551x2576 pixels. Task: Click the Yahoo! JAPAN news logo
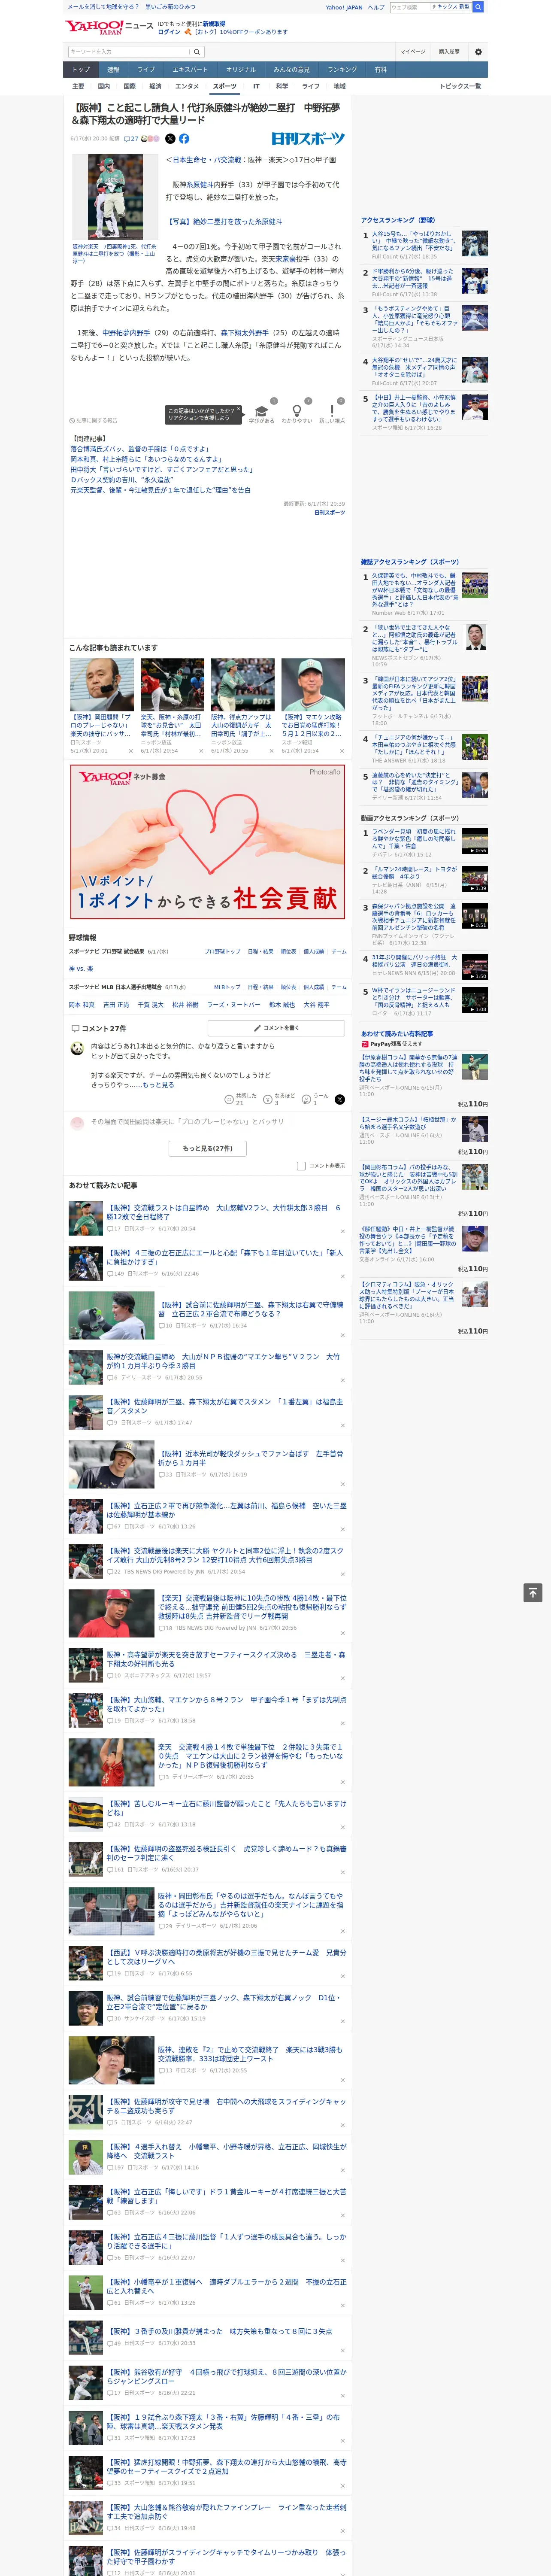tap(109, 27)
